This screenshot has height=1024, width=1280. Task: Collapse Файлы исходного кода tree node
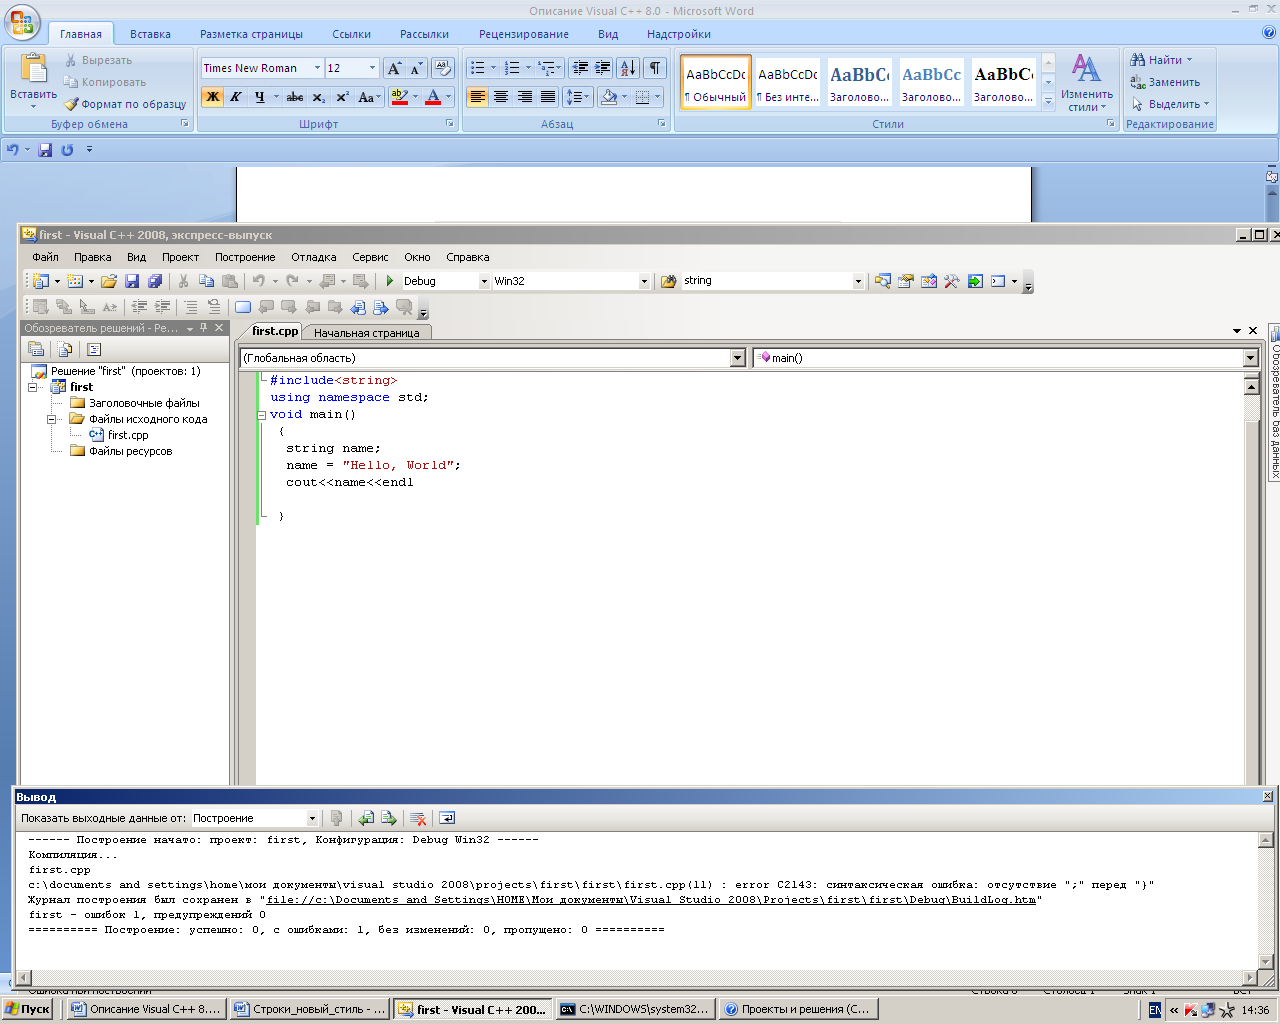pyautogui.click(x=52, y=419)
